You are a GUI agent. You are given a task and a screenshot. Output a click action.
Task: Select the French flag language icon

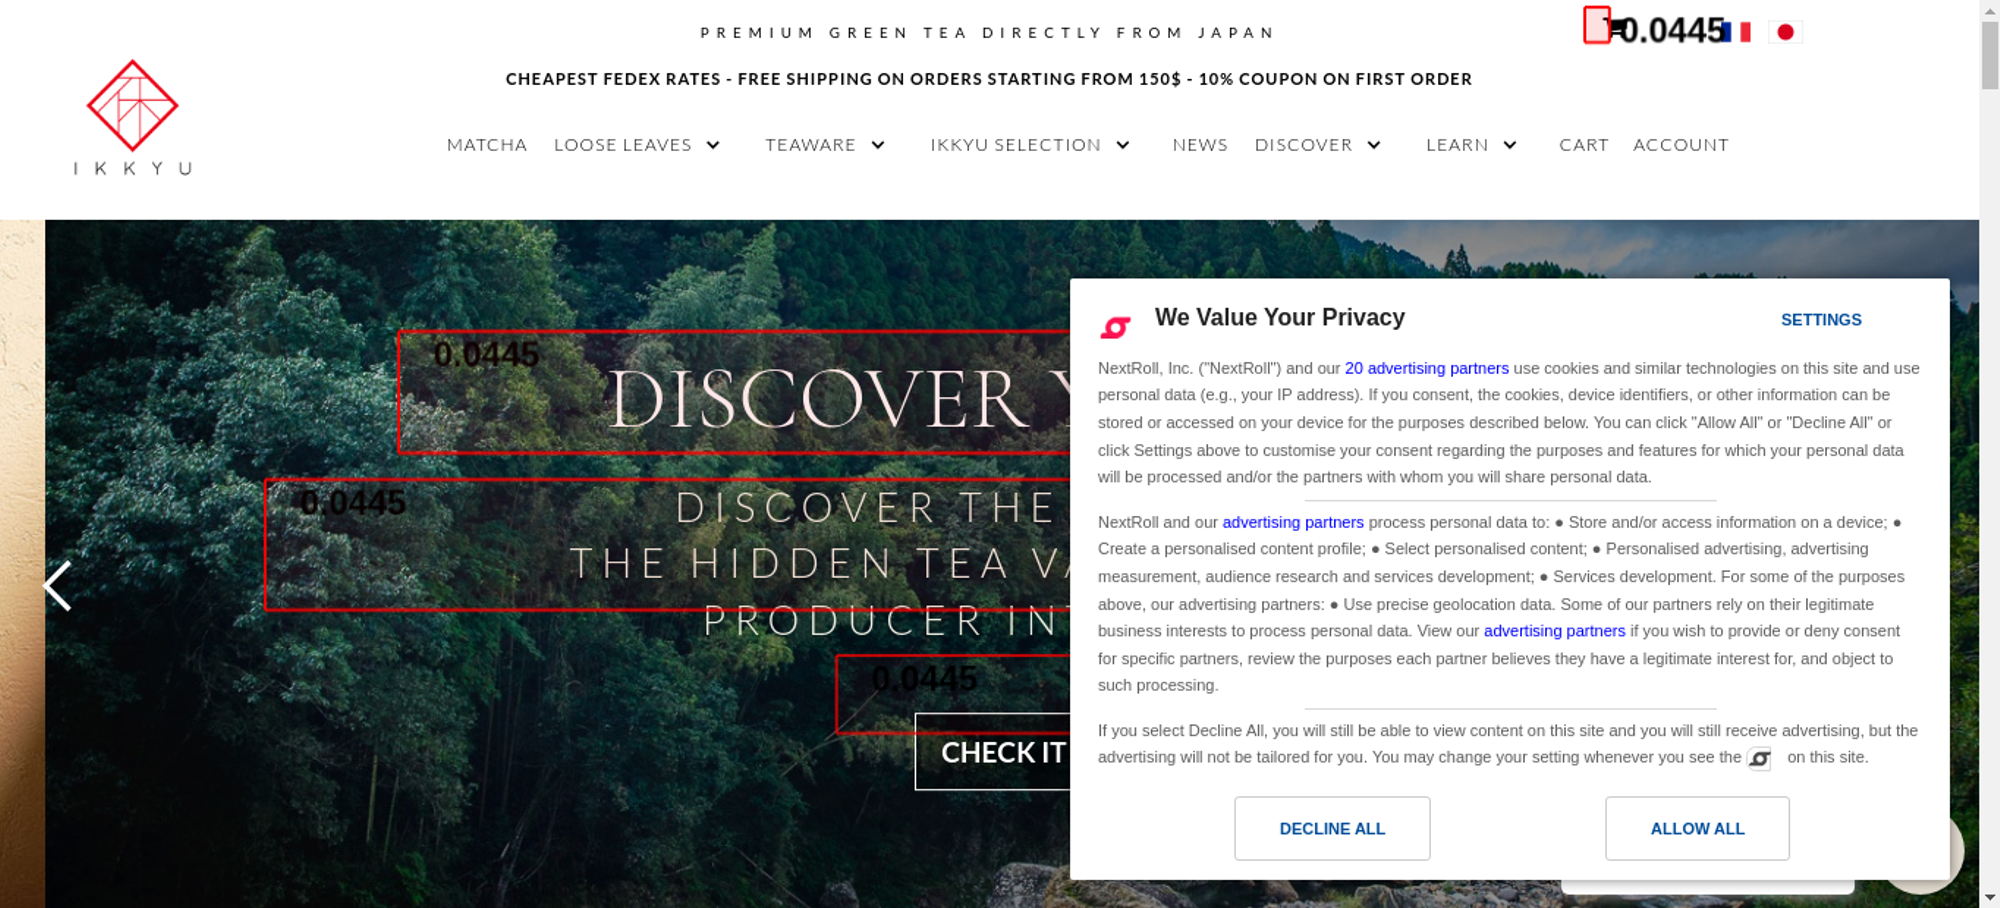click(x=1738, y=32)
